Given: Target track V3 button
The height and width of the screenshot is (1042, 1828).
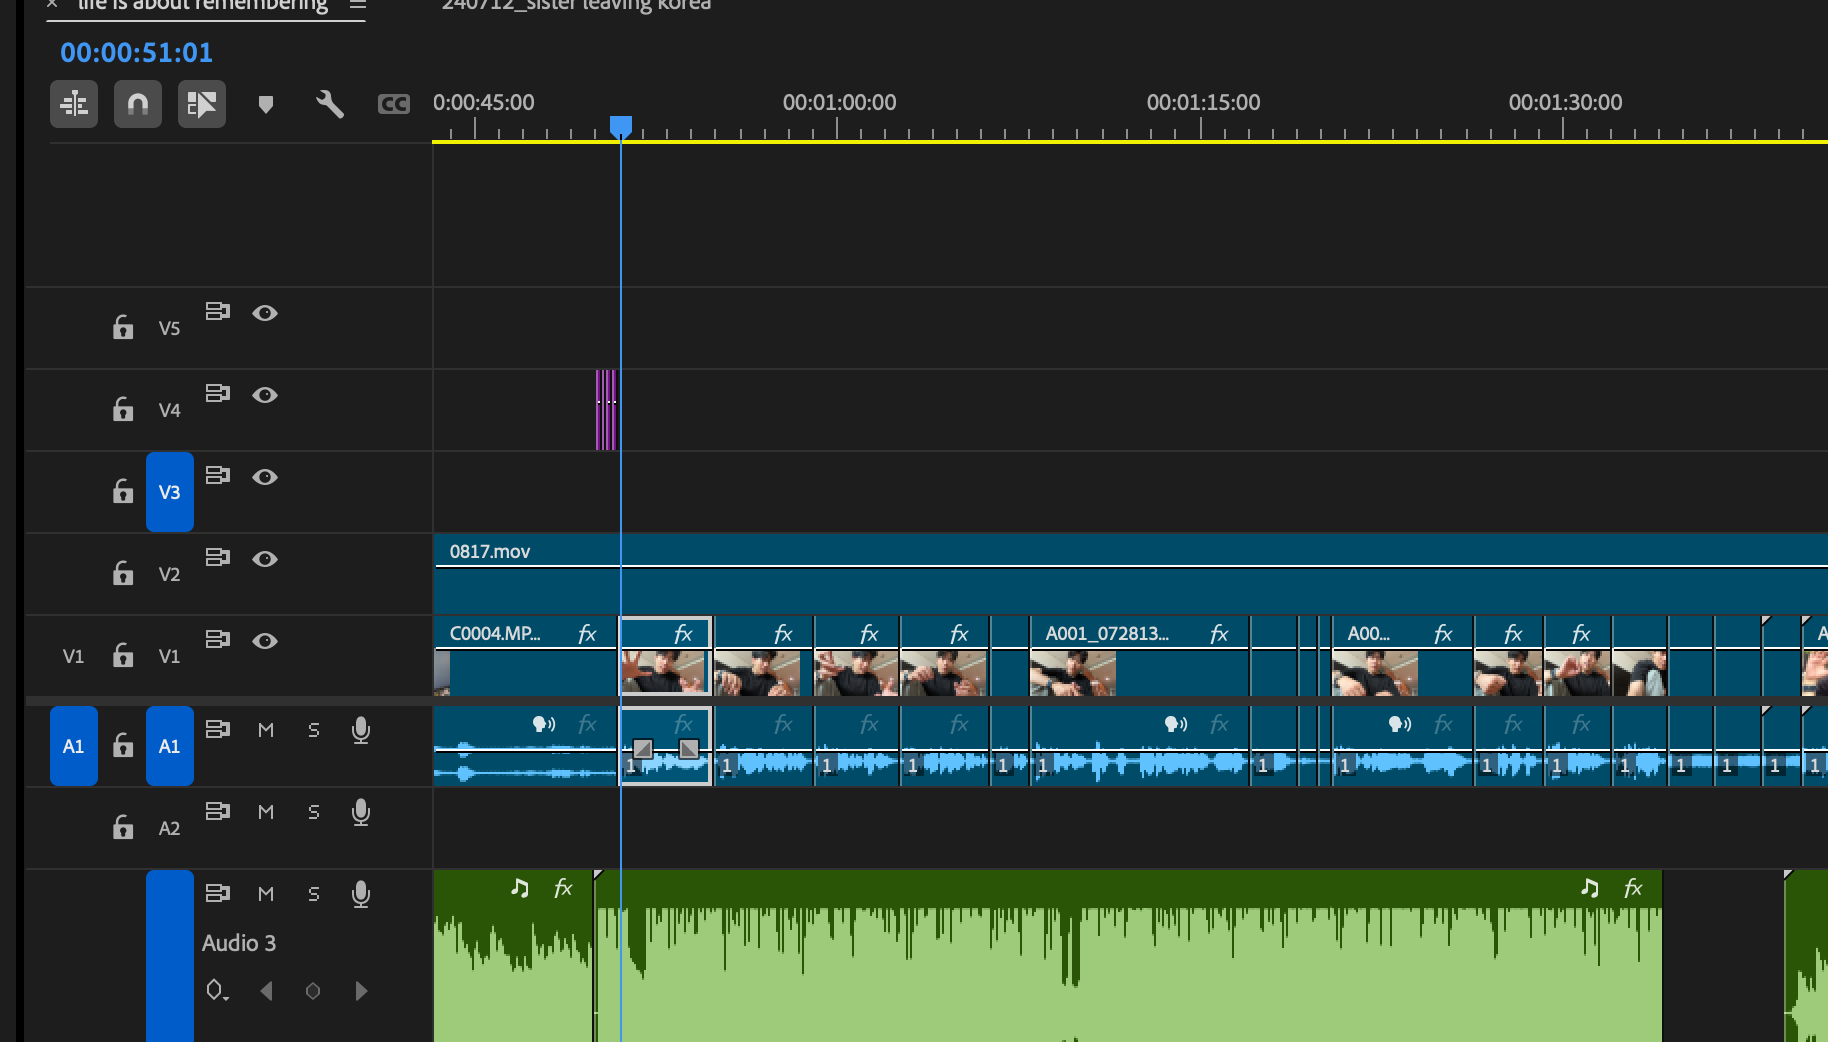Looking at the screenshot, I should 170,492.
